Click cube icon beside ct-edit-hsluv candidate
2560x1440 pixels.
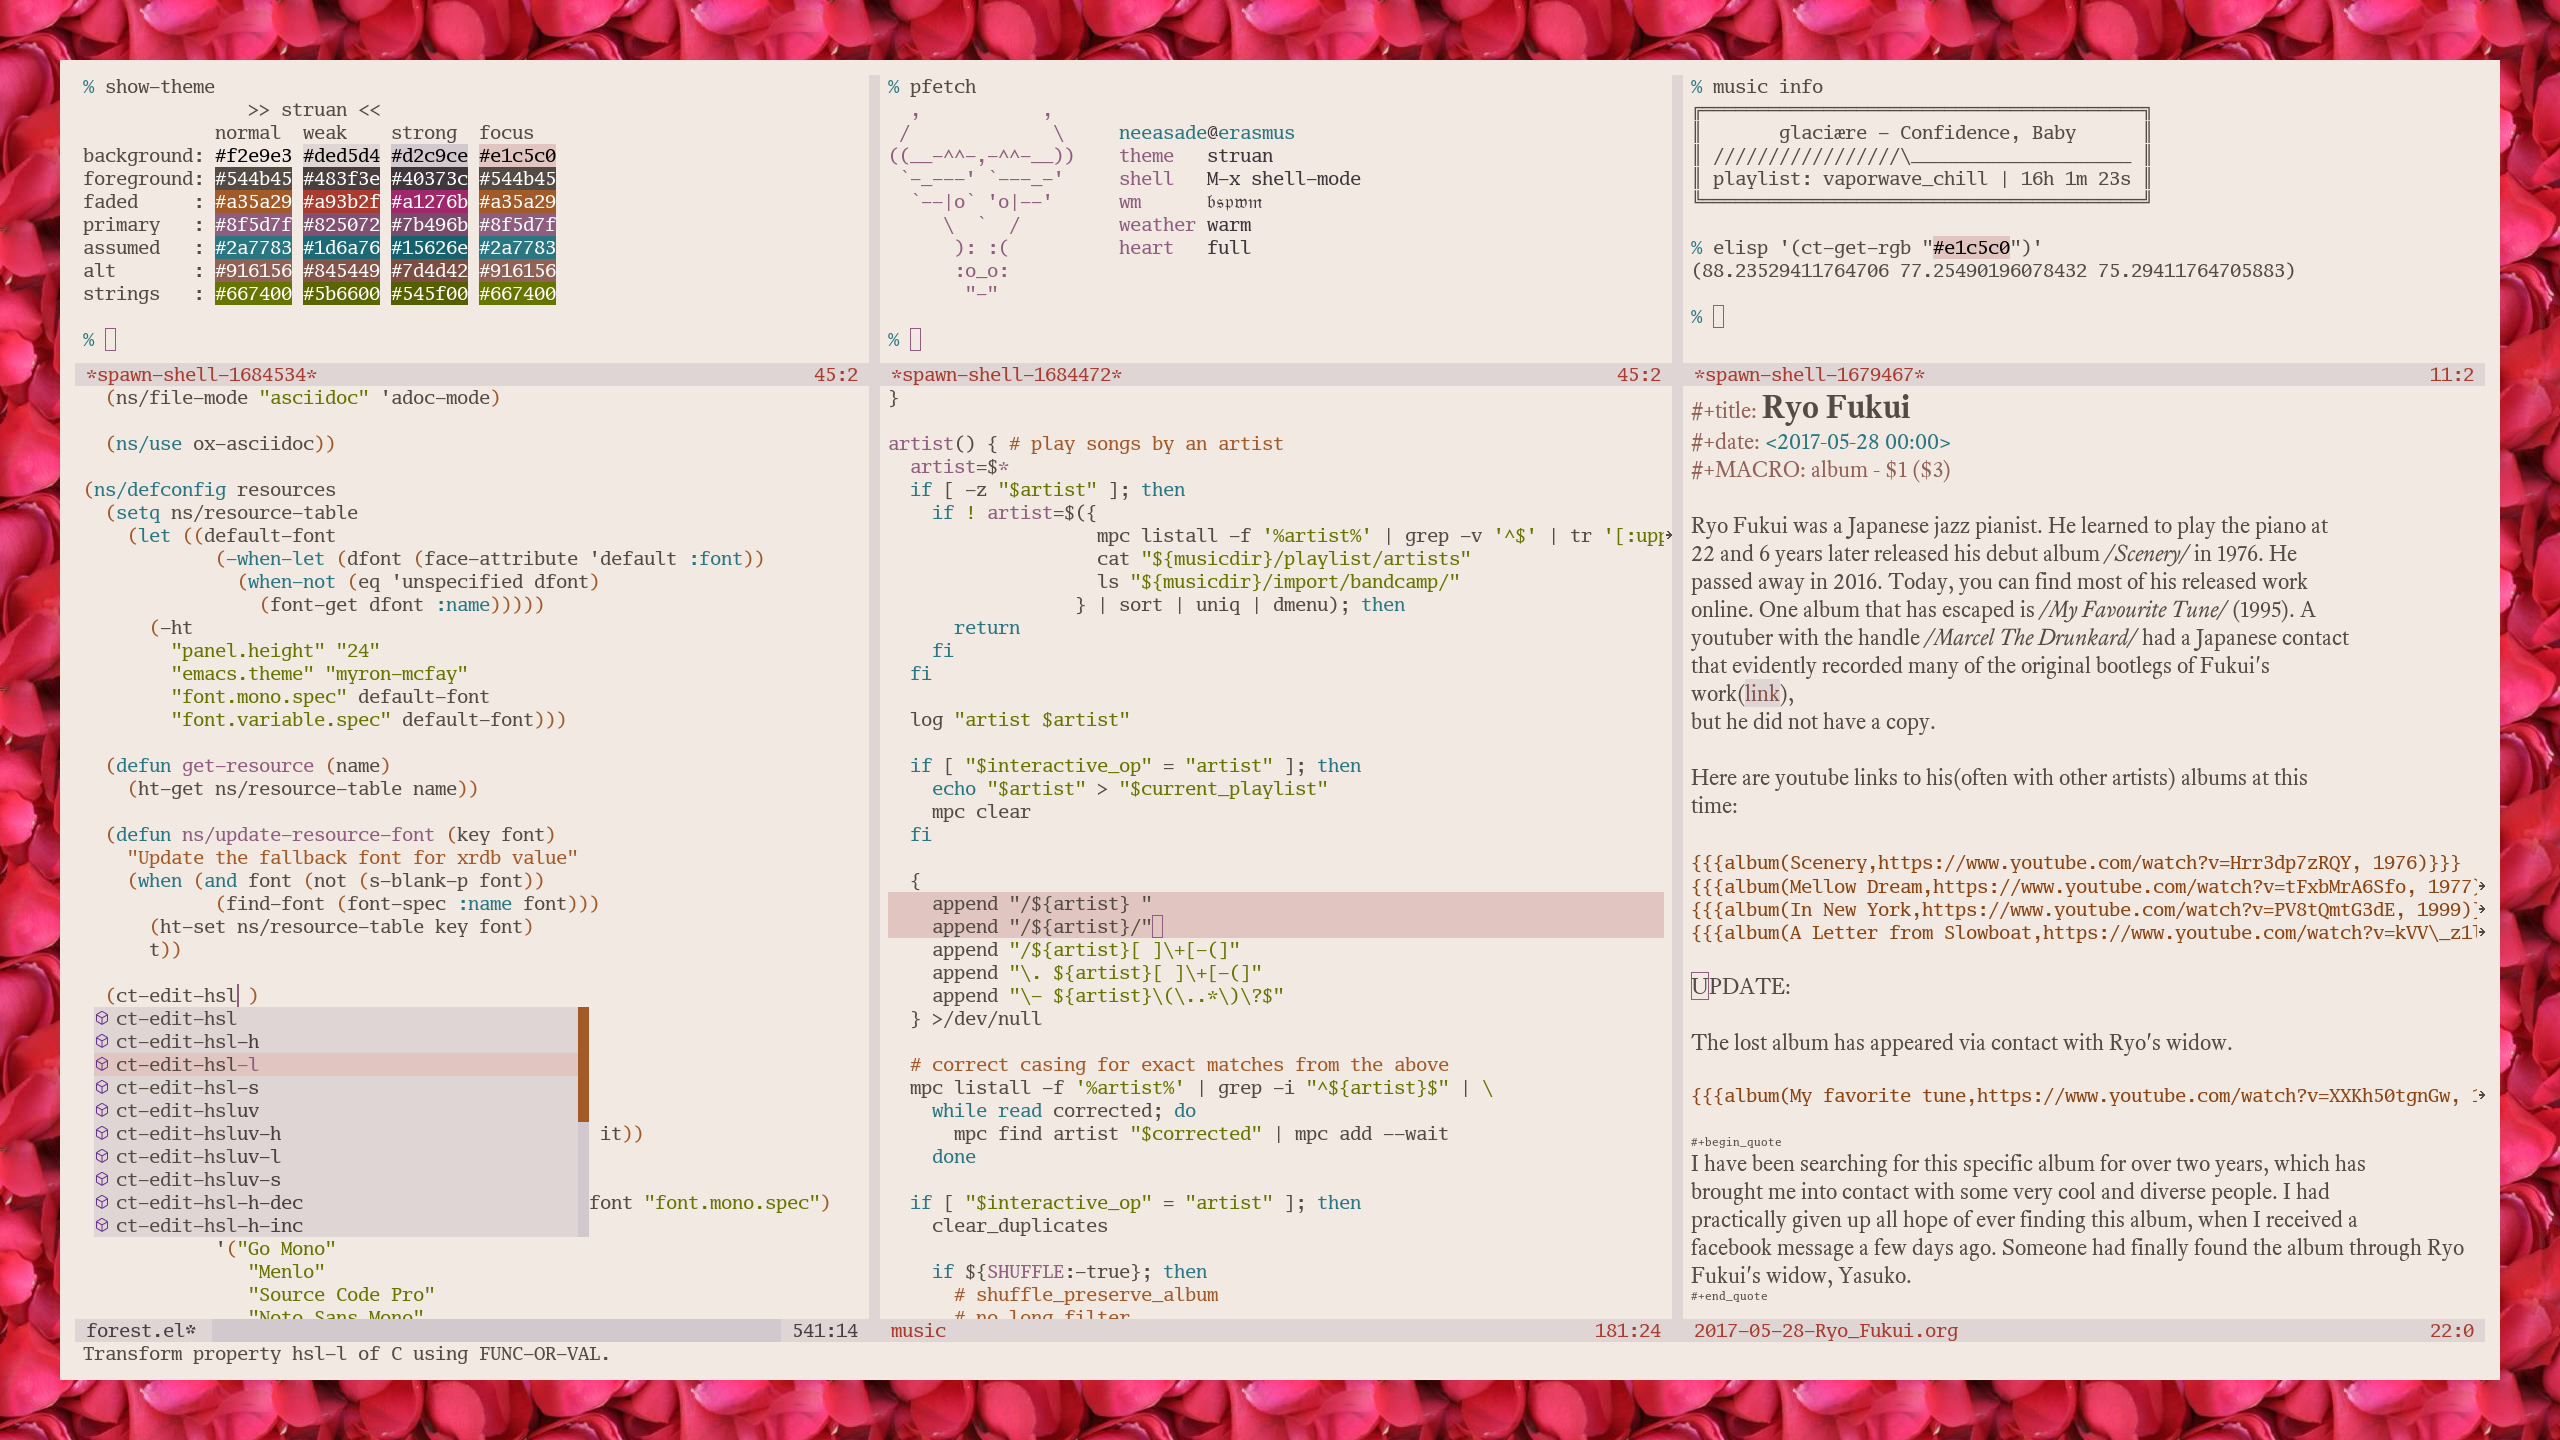click(x=102, y=1110)
